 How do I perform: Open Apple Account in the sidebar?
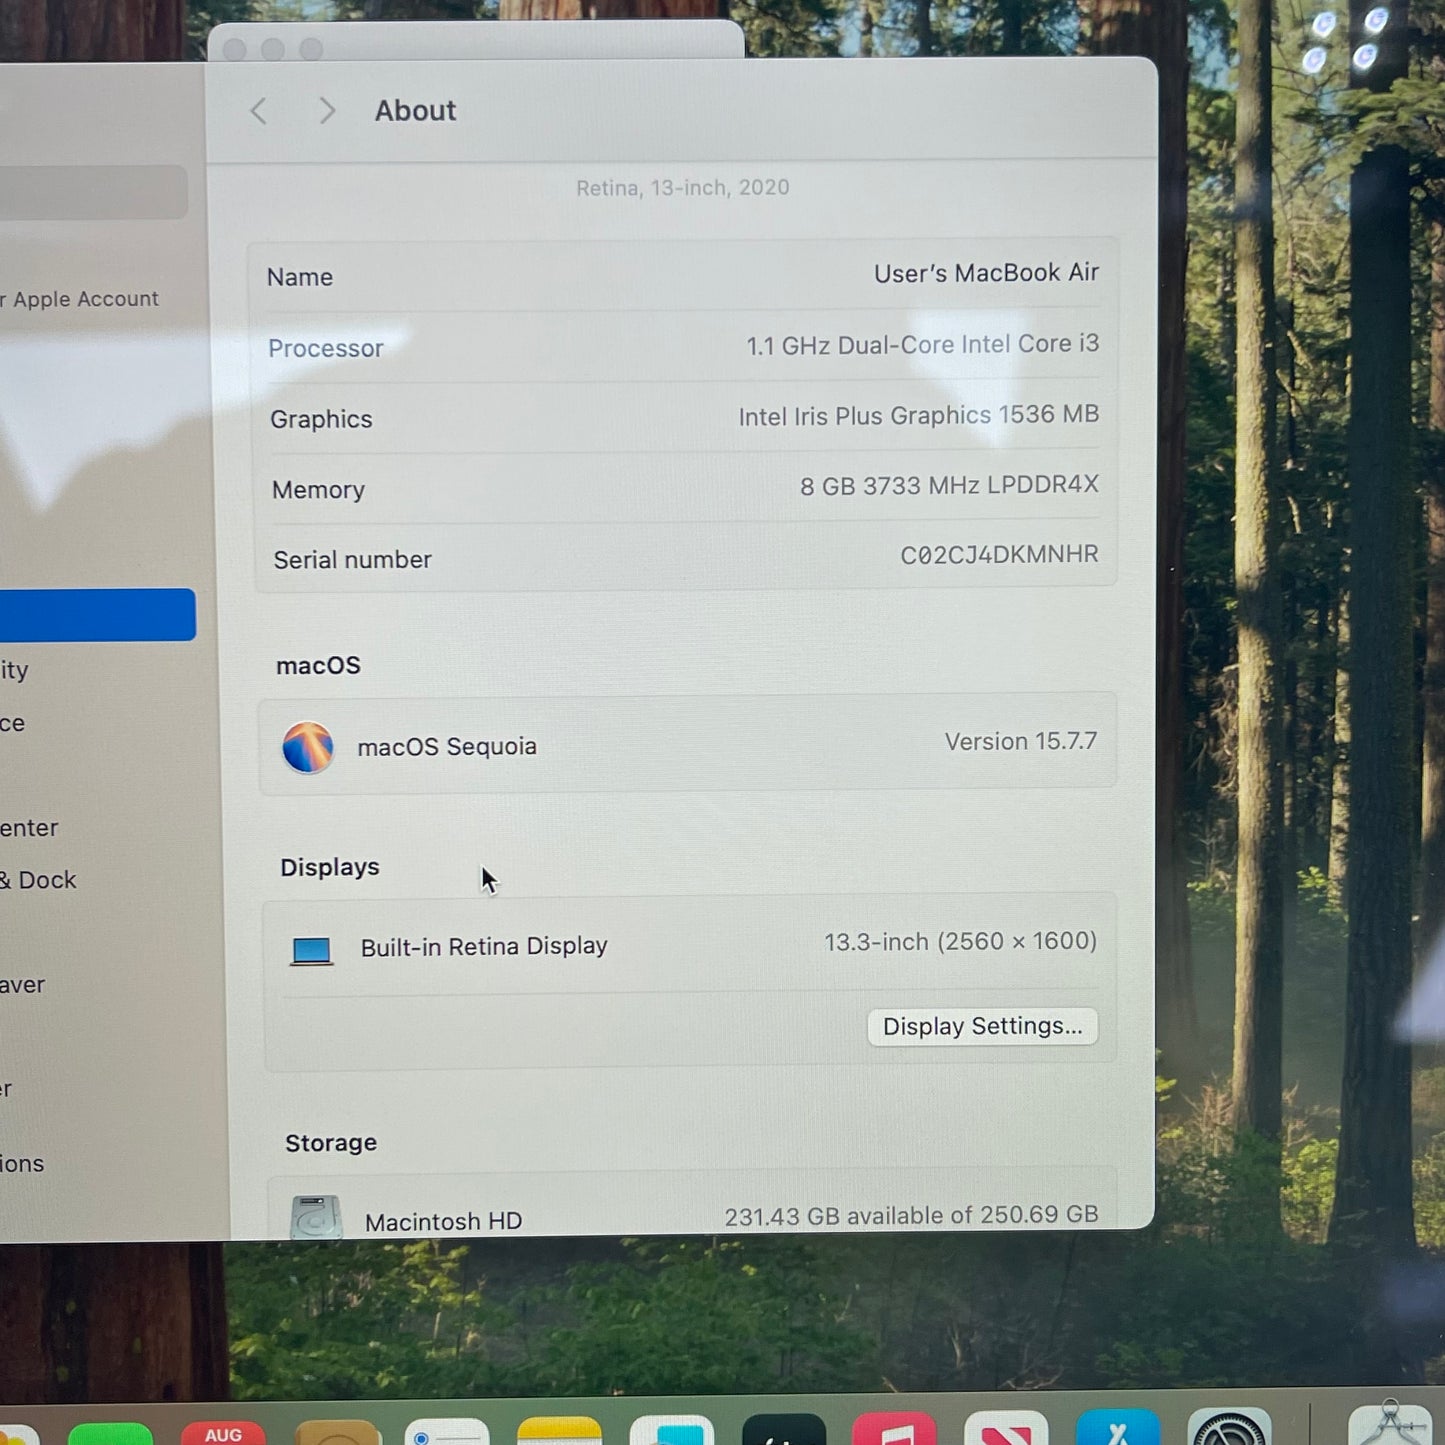click(x=80, y=299)
